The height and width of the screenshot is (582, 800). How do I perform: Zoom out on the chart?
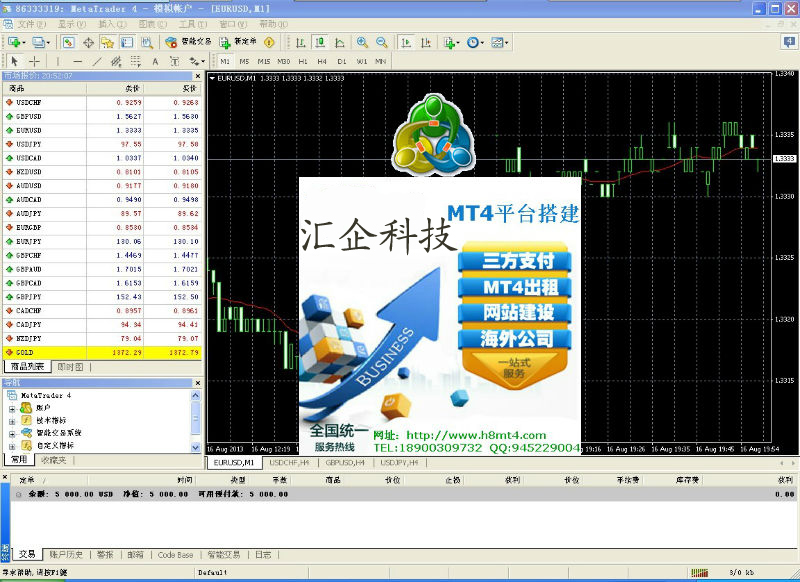[382, 42]
